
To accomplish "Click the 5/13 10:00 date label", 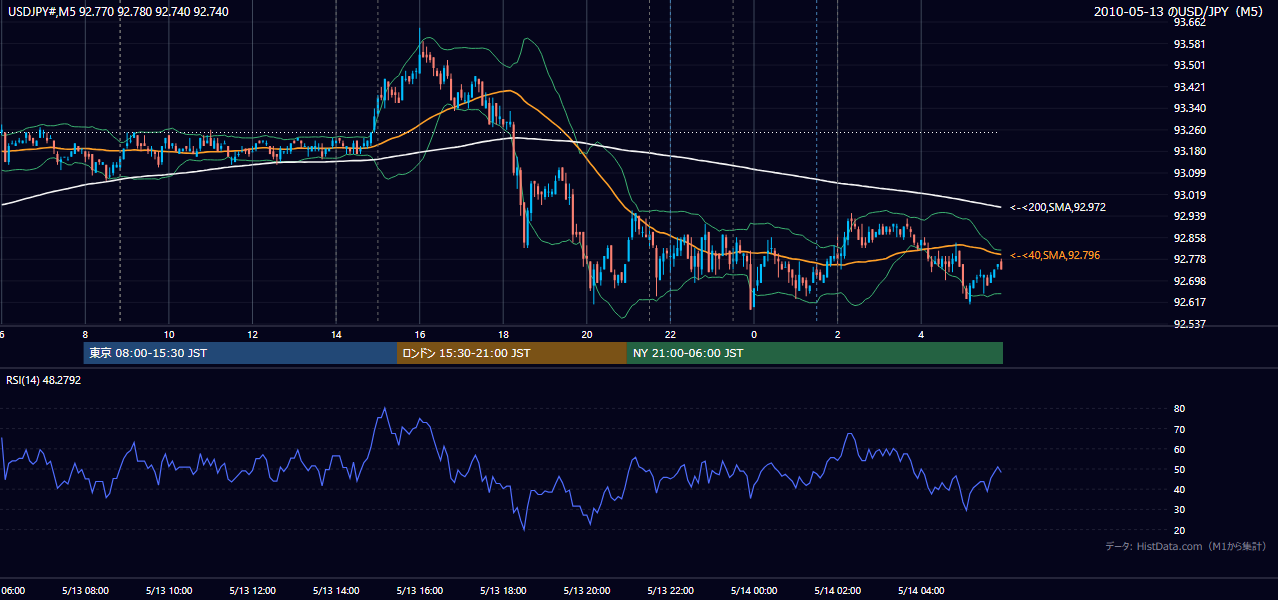I will (x=169, y=590).
